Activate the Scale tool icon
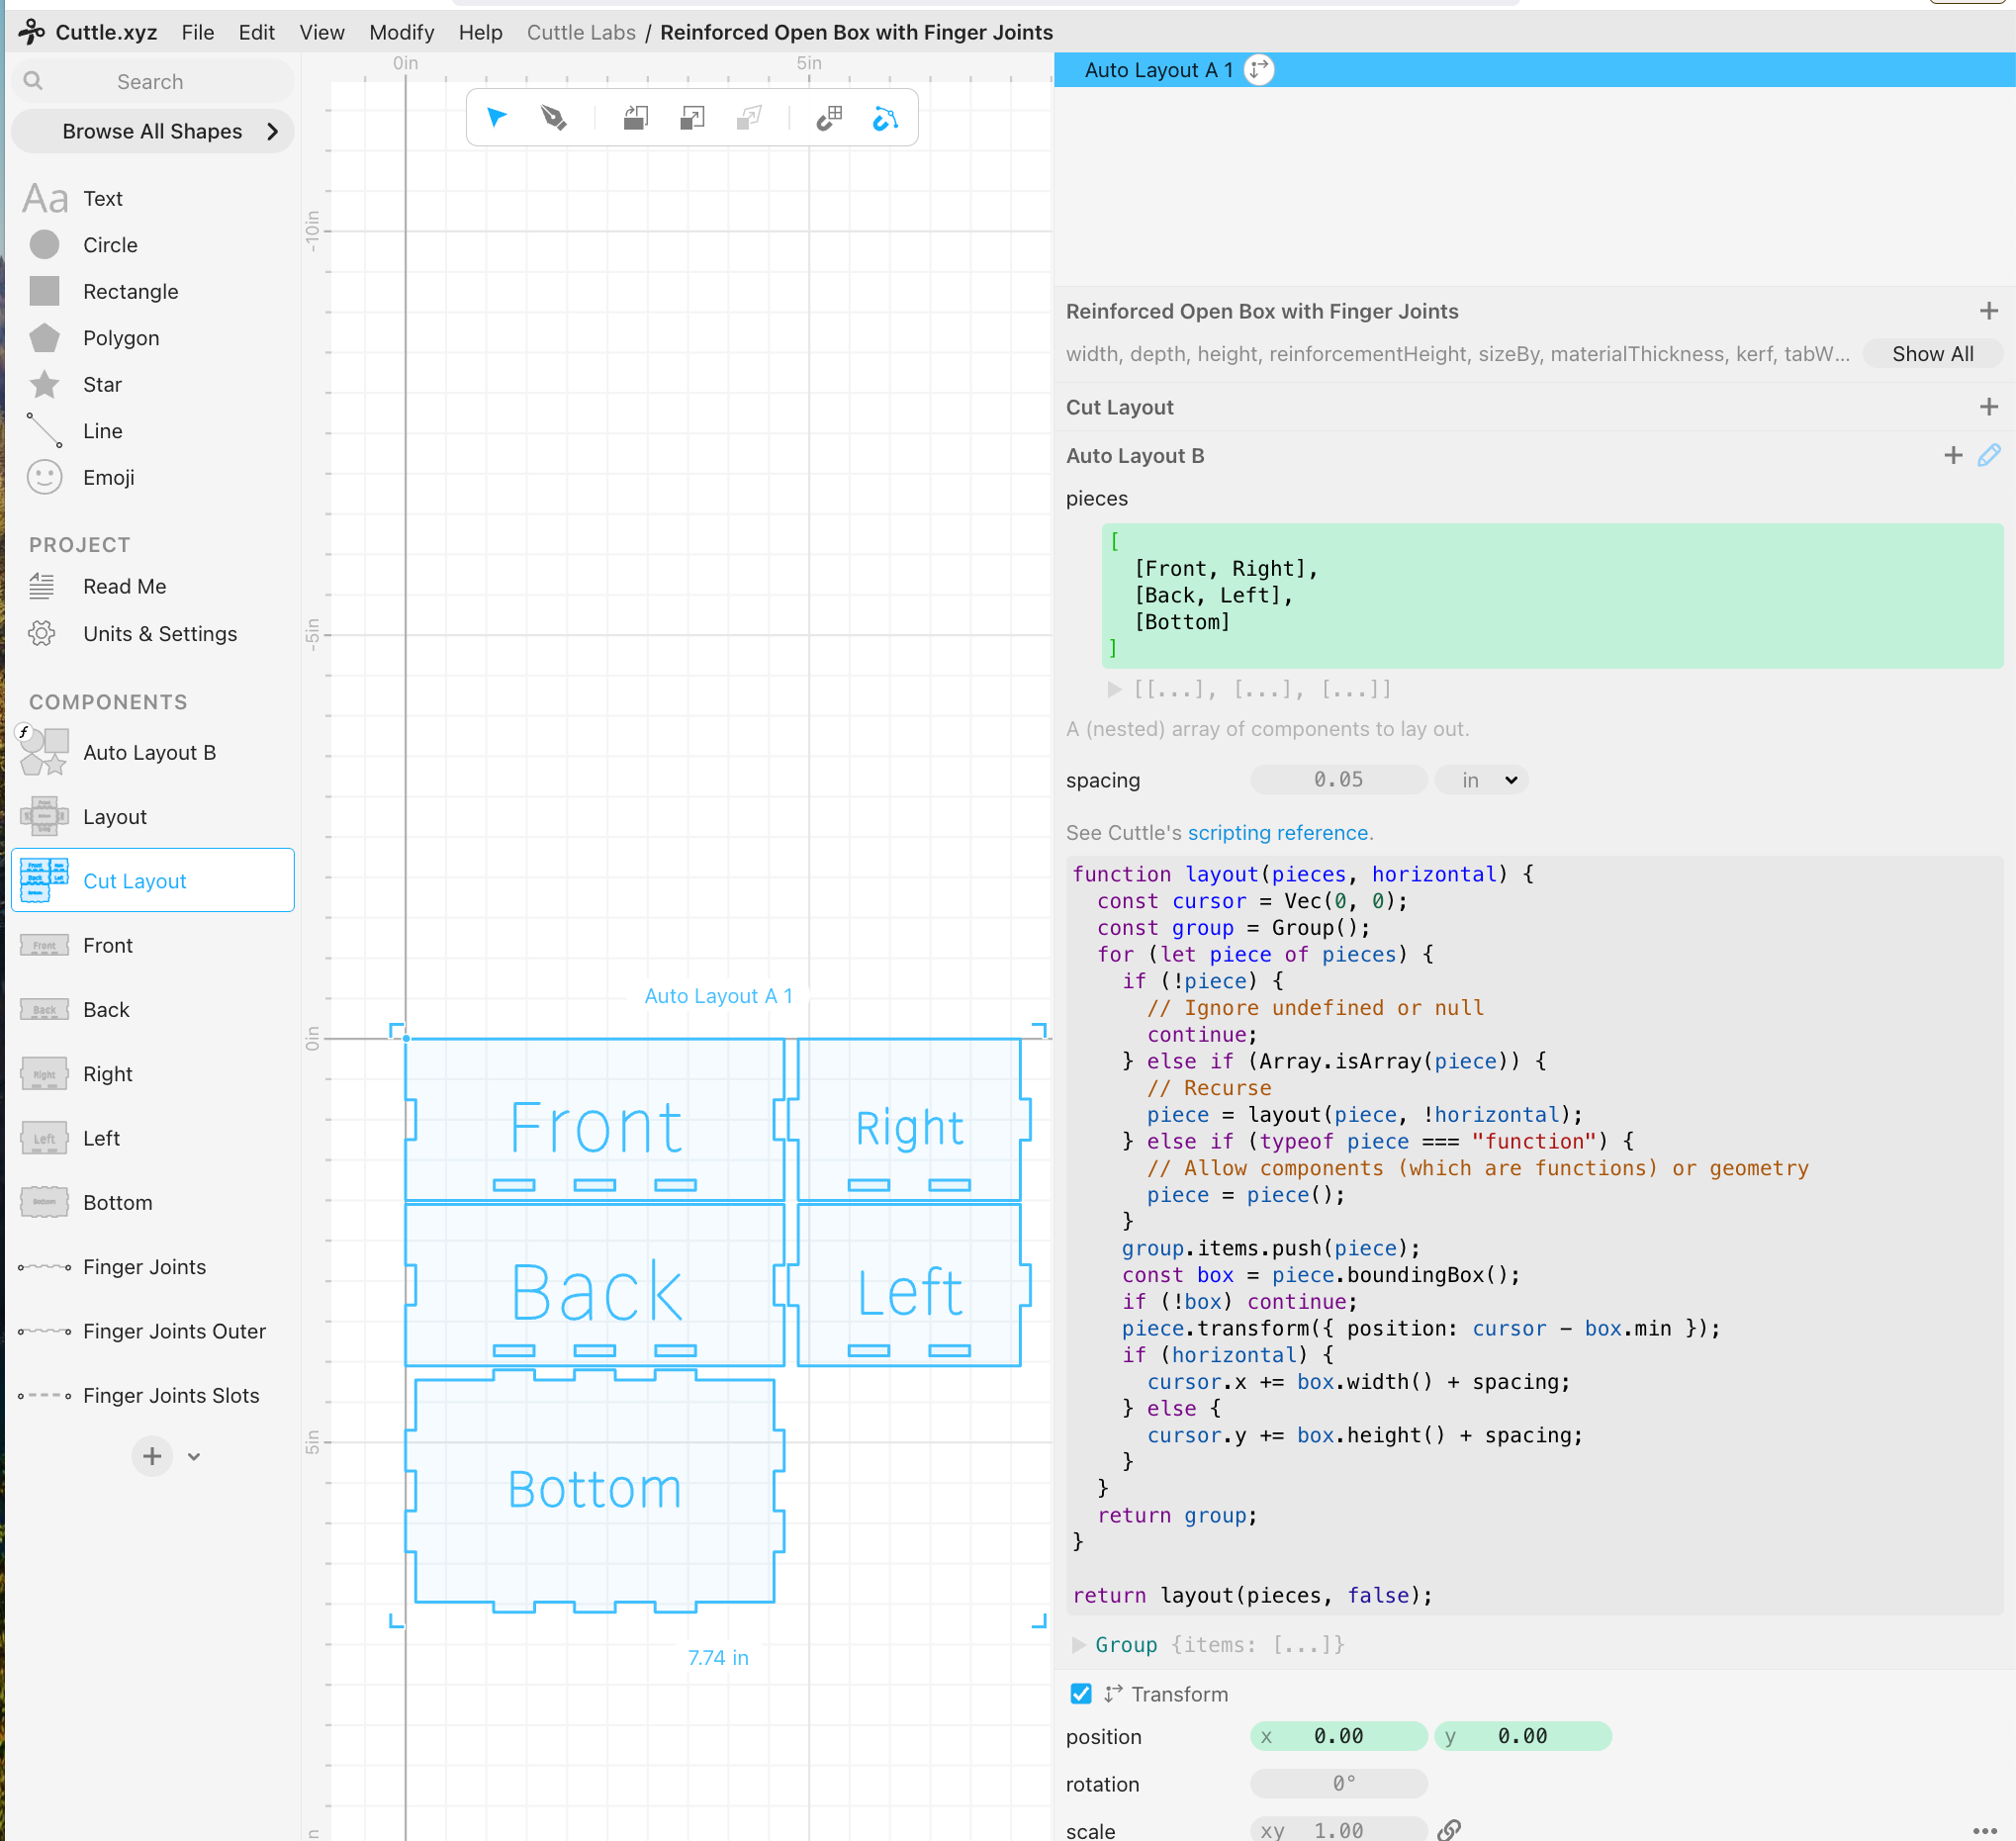The image size is (2016, 1841). pyautogui.click(x=692, y=118)
